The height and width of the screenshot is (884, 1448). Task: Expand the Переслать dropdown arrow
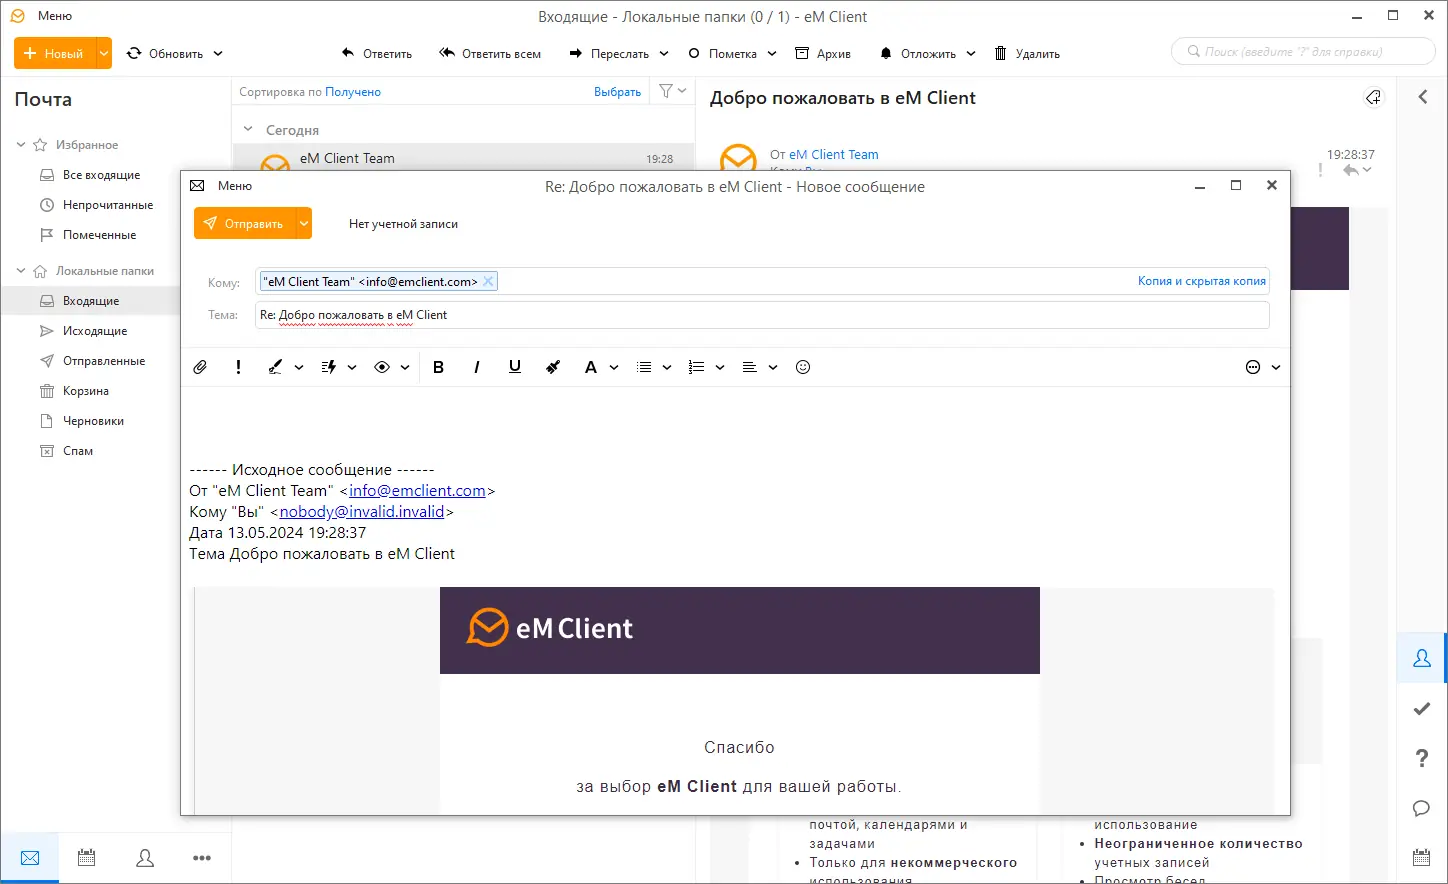[x=664, y=54]
